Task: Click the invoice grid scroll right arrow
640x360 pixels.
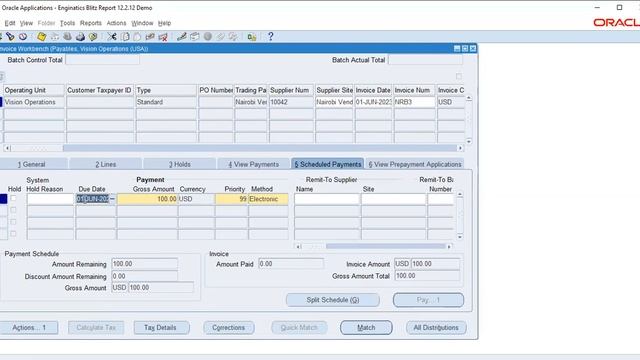Action: [460, 148]
